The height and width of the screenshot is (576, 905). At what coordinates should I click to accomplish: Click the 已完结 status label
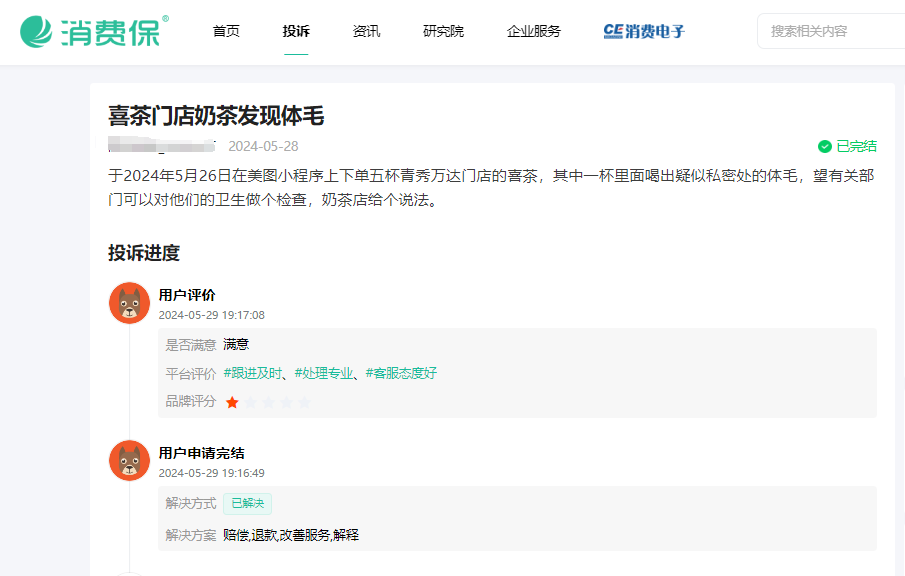coord(857,147)
